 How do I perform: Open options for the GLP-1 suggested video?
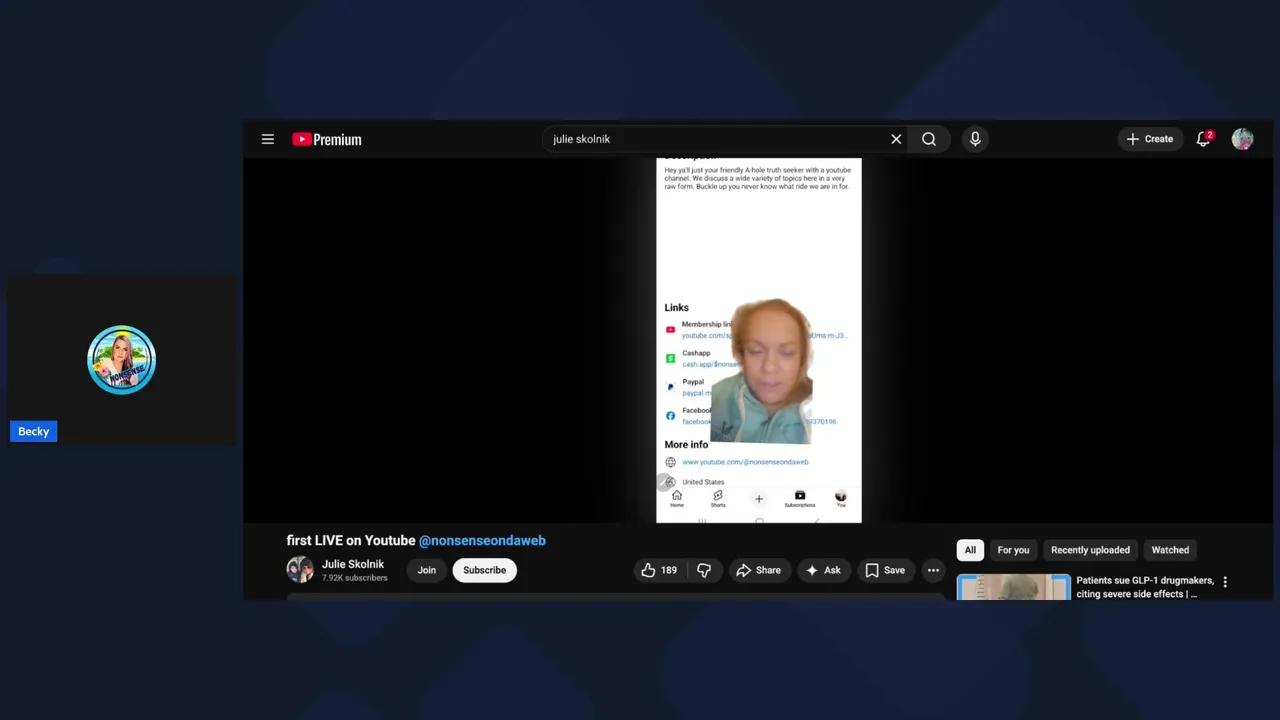click(x=1225, y=581)
